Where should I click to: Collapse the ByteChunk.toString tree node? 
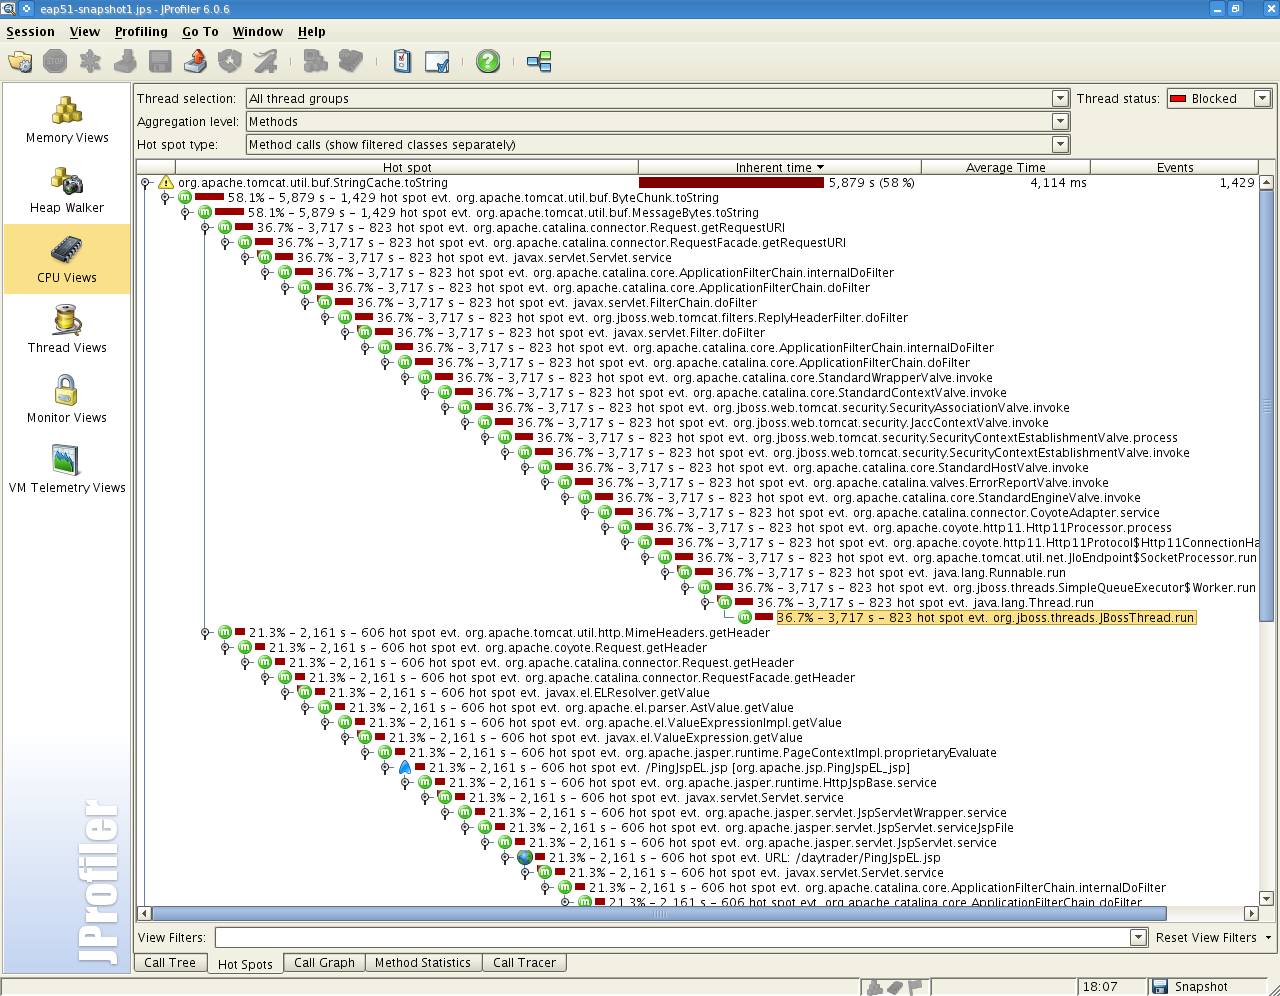point(166,198)
